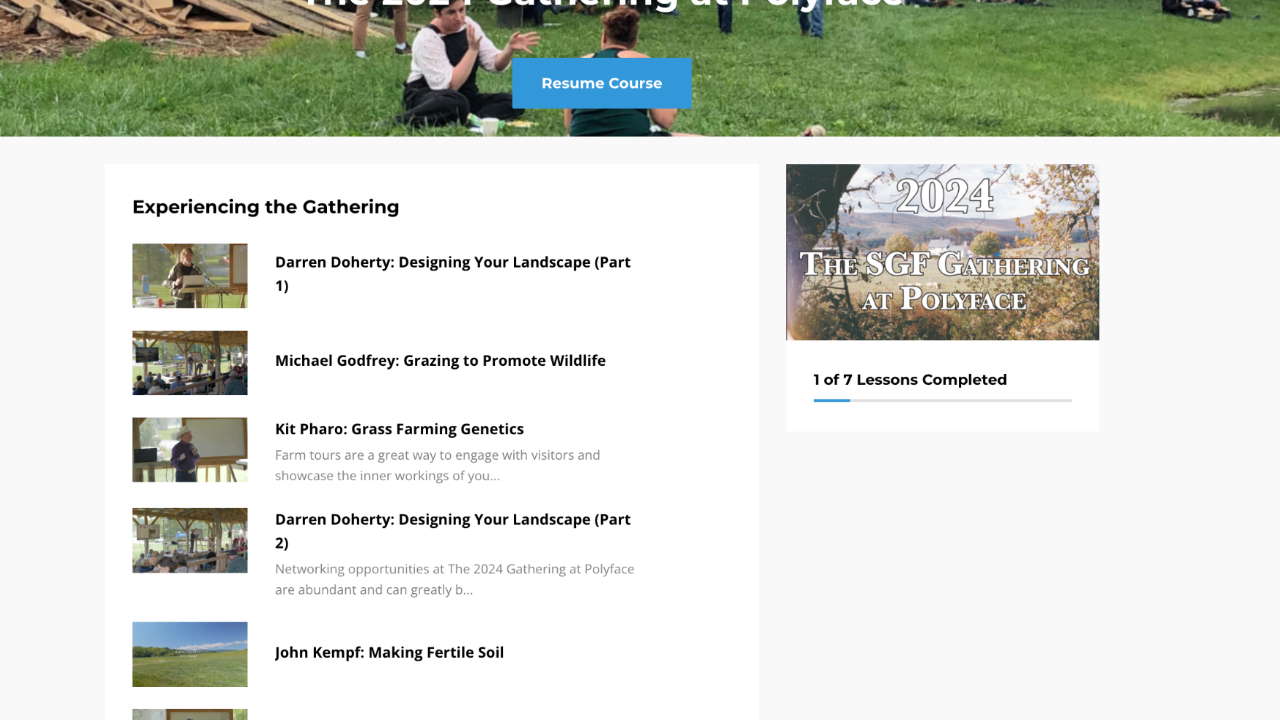1280x720 pixels.
Task: Click the Experiencing the Gathering section heading
Action: (x=265, y=207)
